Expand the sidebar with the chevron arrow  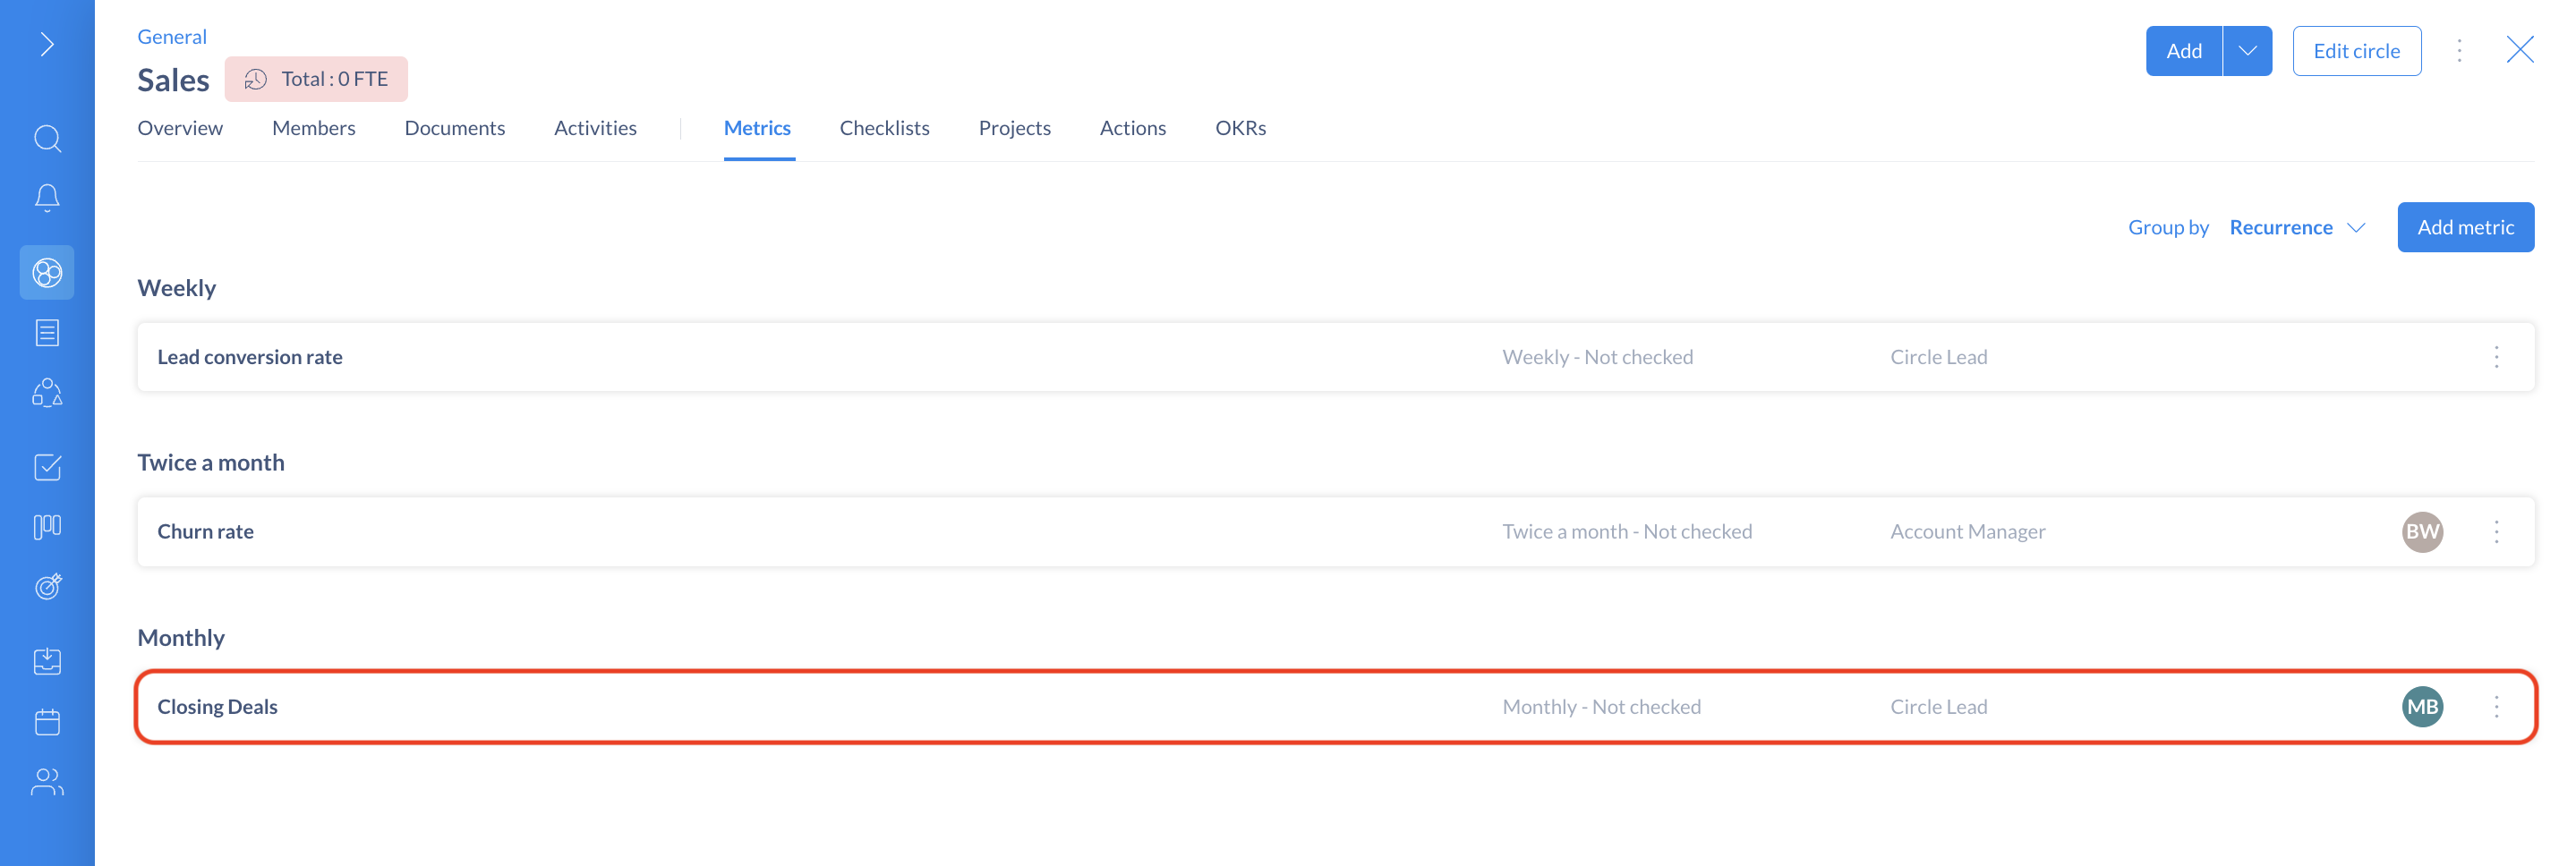(x=47, y=44)
